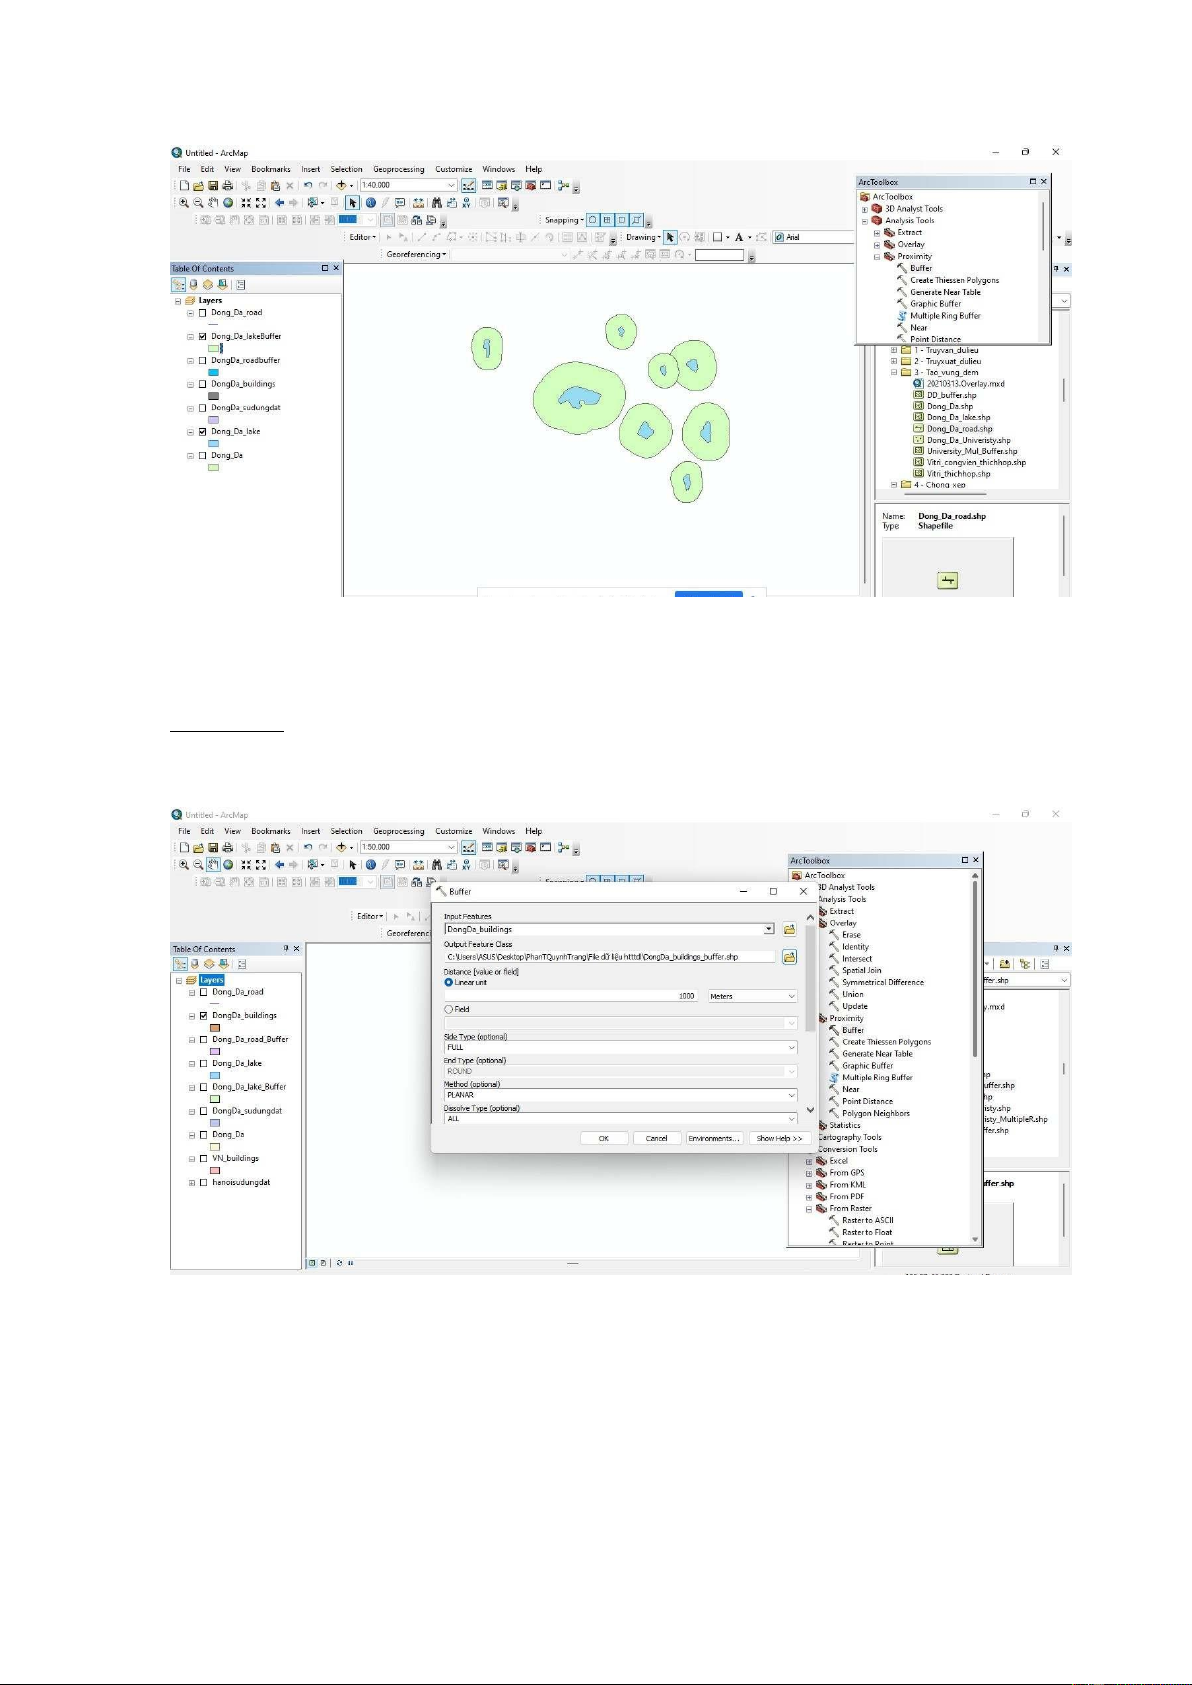Open the Erase tool in ArcToolbox
Screen dimensions: 1192x1685
click(x=851, y=935)
